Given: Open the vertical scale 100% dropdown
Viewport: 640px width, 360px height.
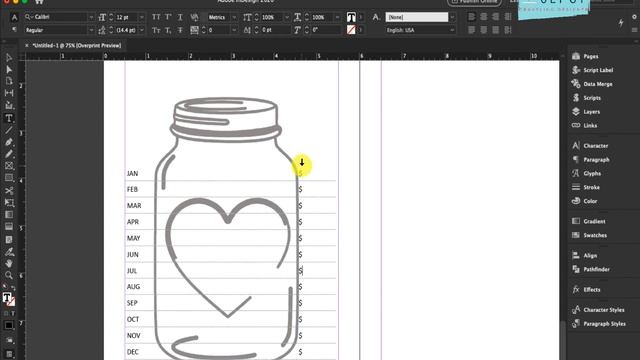Looking at the screenshot, I should tap(287, 17).
